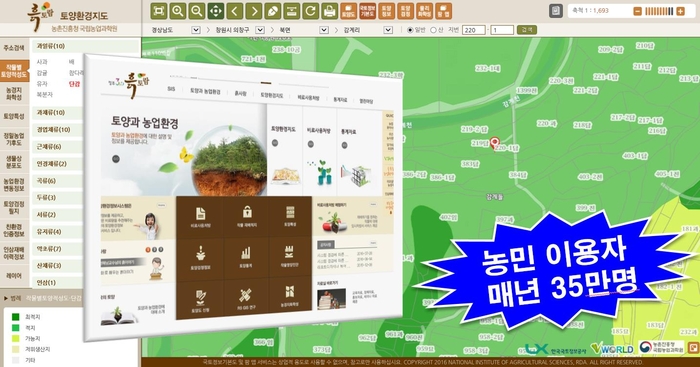Open the 토양특성 sidebar tab
This screenshot has height=367, width=700.
(x=14, y=116)
